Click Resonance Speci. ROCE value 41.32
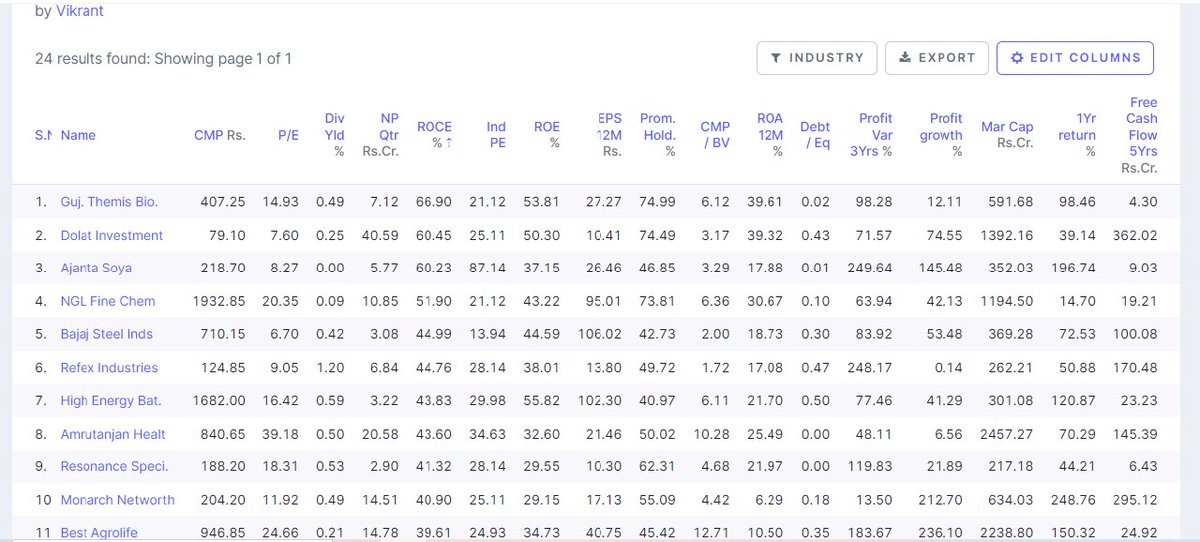The image size is (1200, 542). point(434,467)
